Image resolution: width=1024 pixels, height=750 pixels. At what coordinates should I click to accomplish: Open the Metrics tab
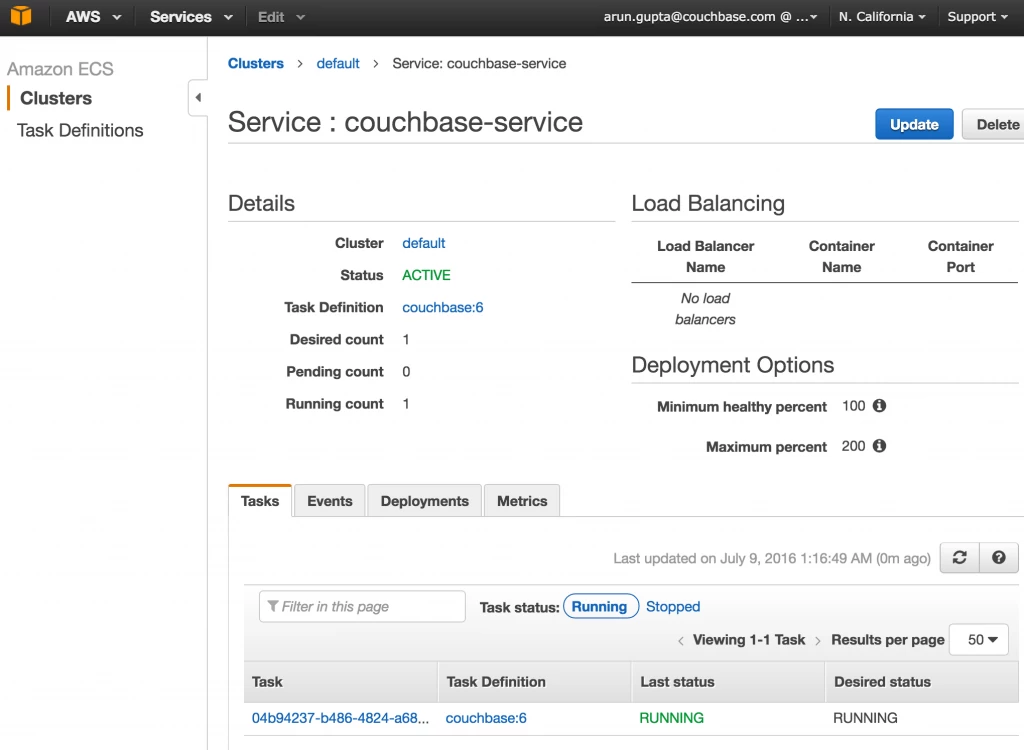point(522,501)
